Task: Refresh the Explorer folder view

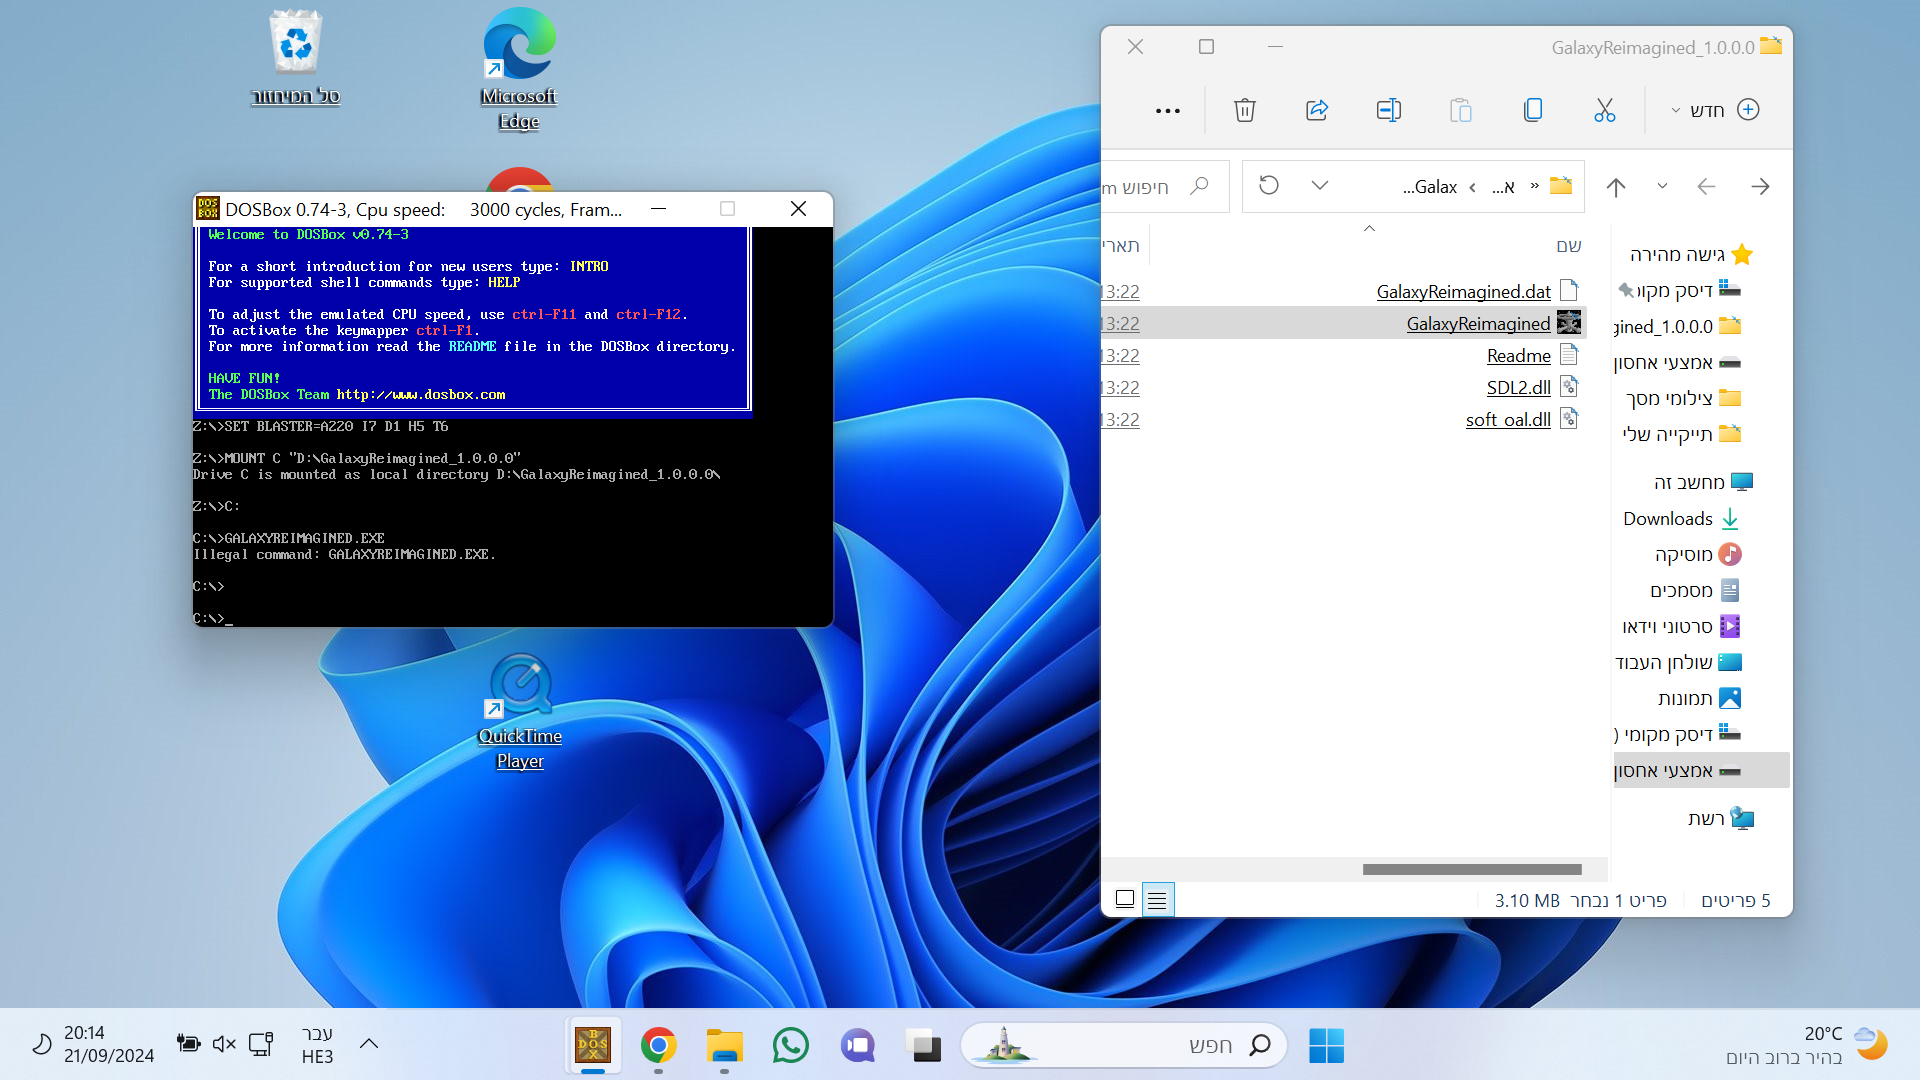Action: pos(1268,186)
